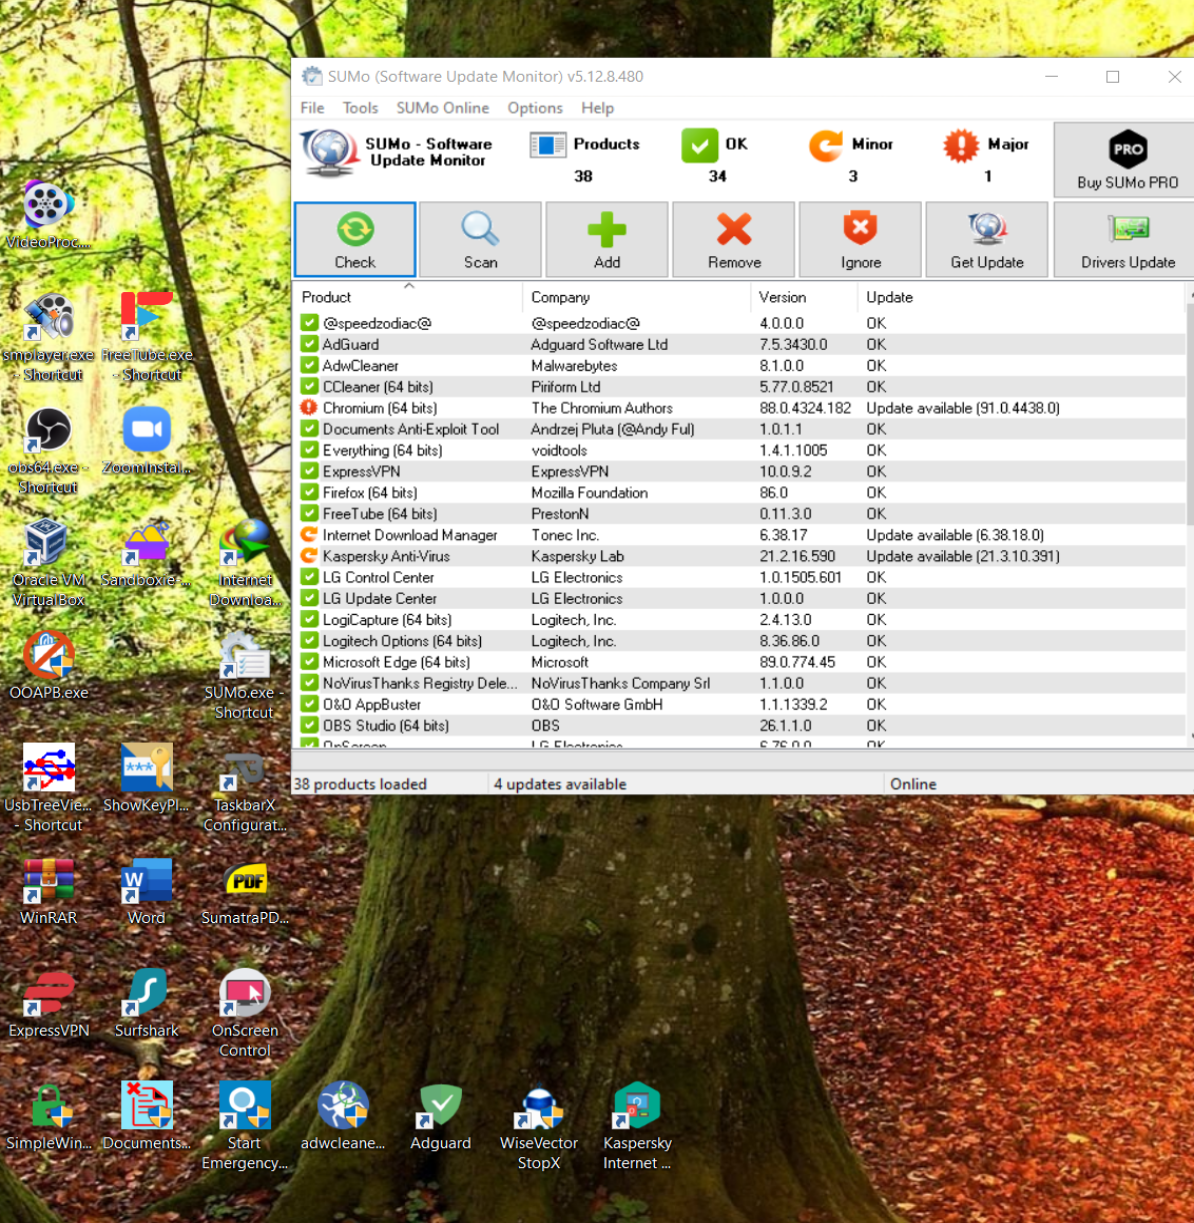Click the green plus Add icon
The image size is (1194, 1223).
click(x=606, y=230)
